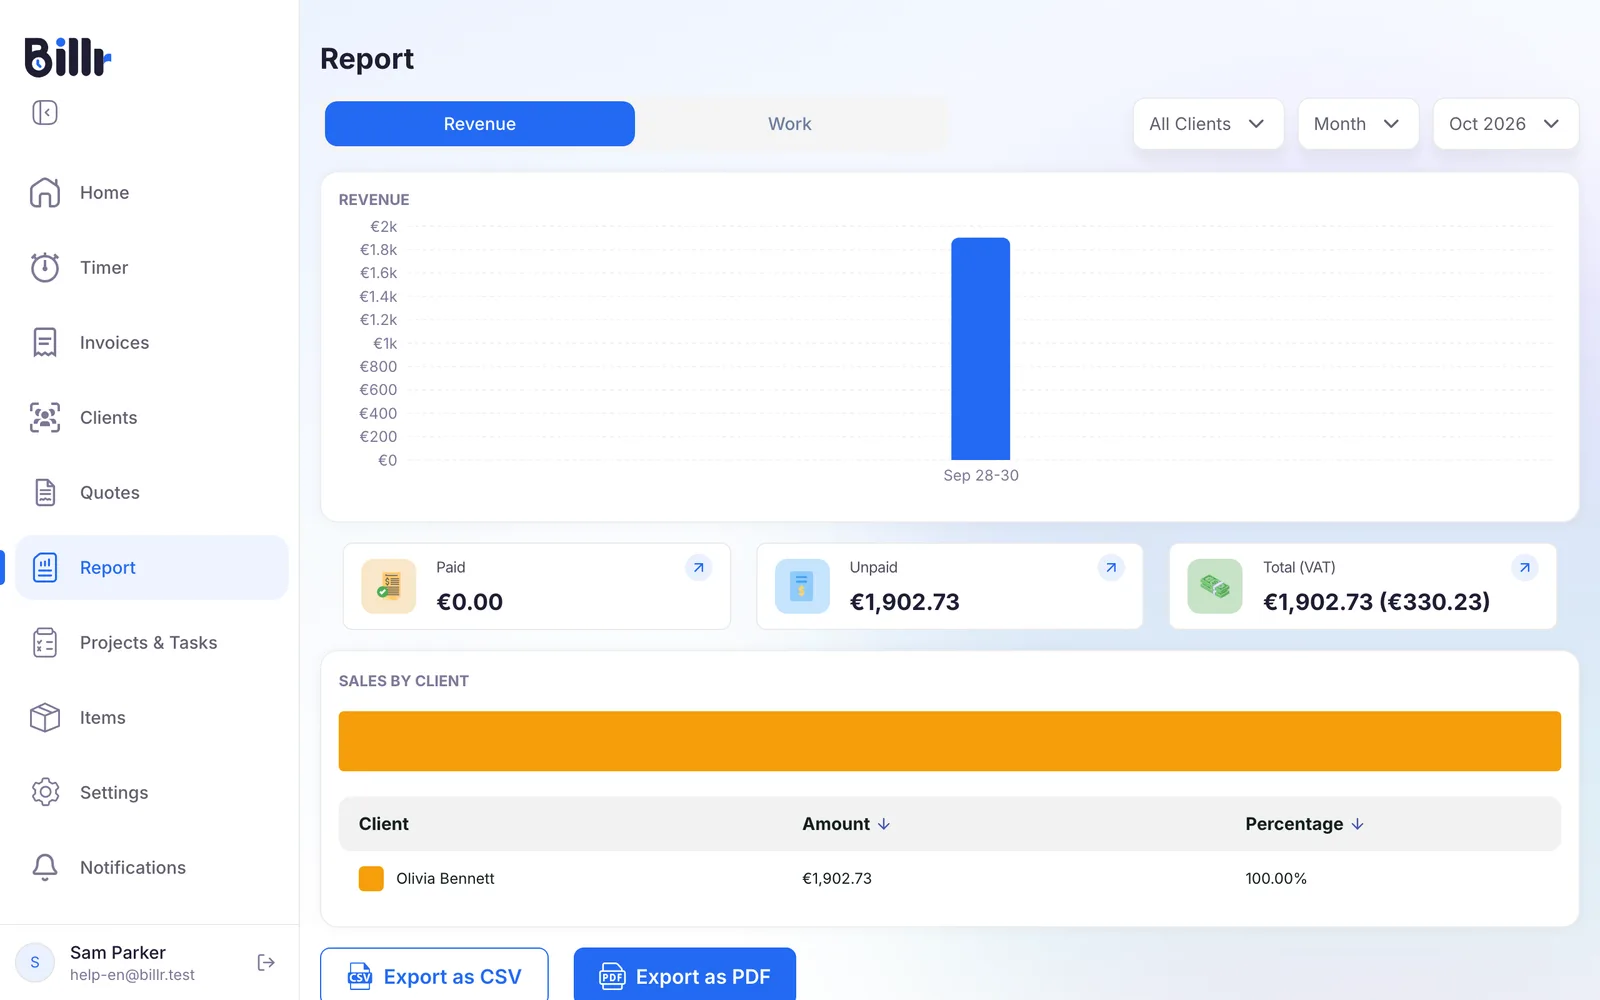The height and width of the screenshot is (1000, 1600).
Task: Open the Paid card arrow link
Action: click(699, 568)
